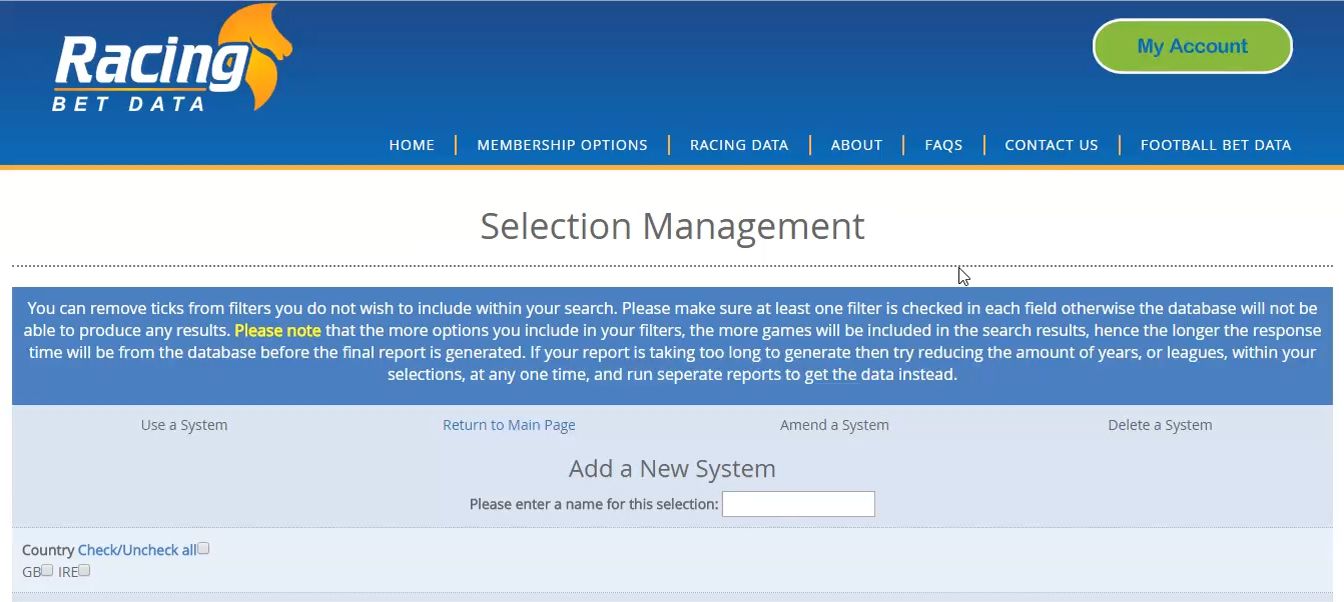This screenshot has width=1344, height=602.
Task: Open MEMBERSHIP OPTIONS in the navigation bar
Action: [x=562, y=145]
